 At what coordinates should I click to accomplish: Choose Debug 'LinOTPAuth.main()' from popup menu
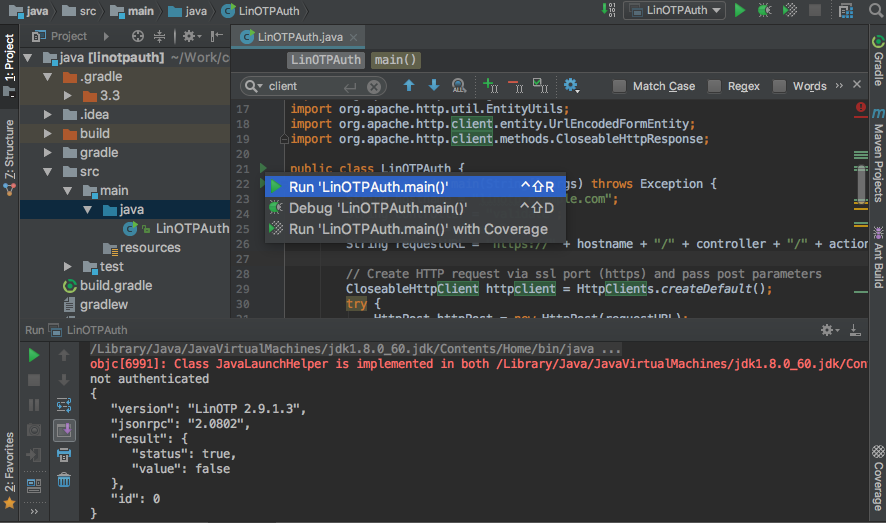pyautogui.click(x=378, y=208)
